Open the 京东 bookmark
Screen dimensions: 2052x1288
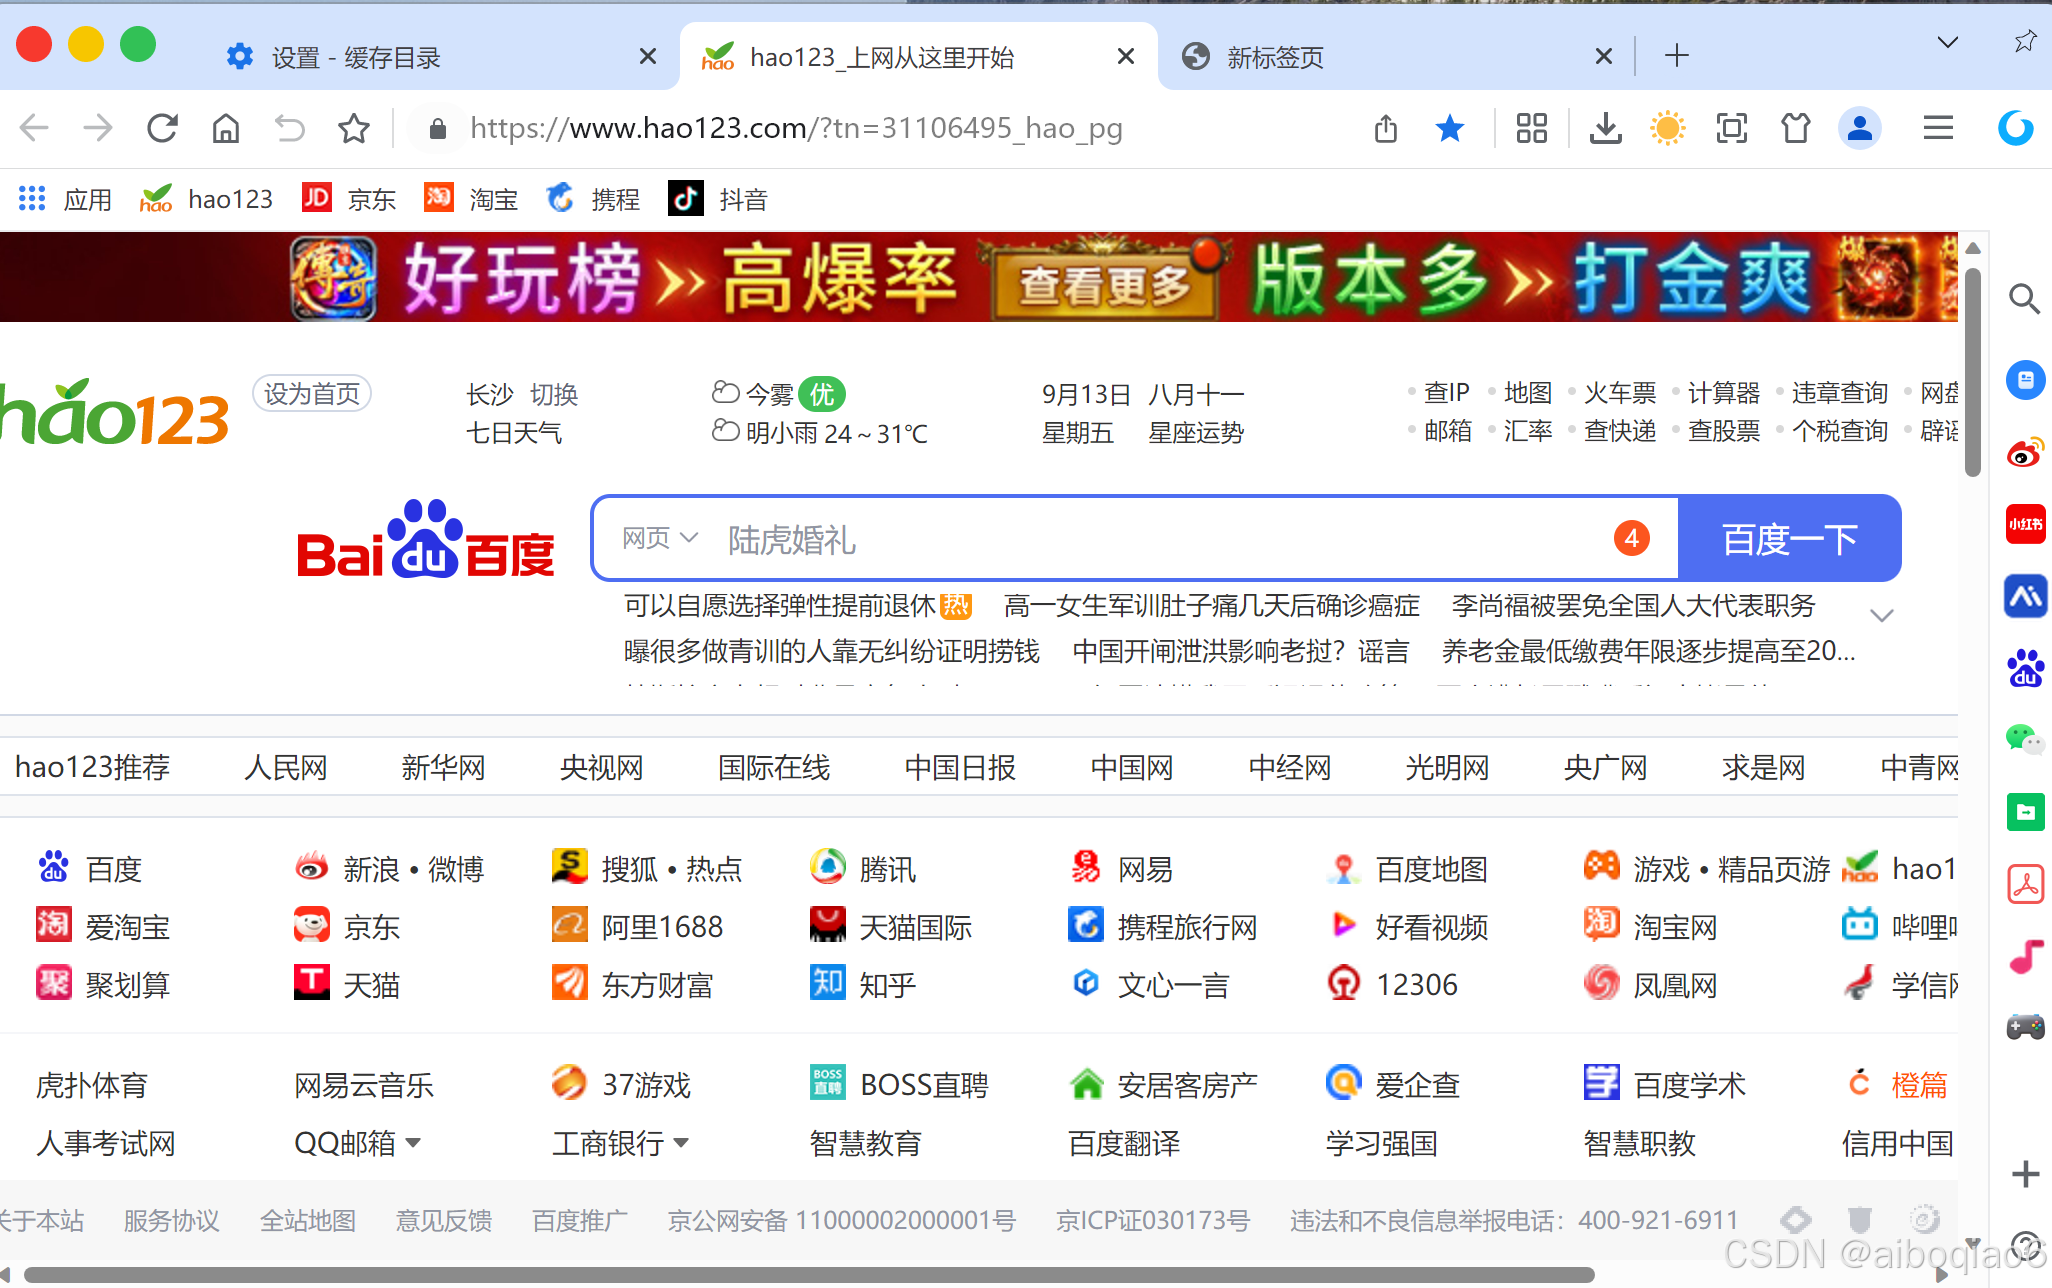tap(349, 199)
